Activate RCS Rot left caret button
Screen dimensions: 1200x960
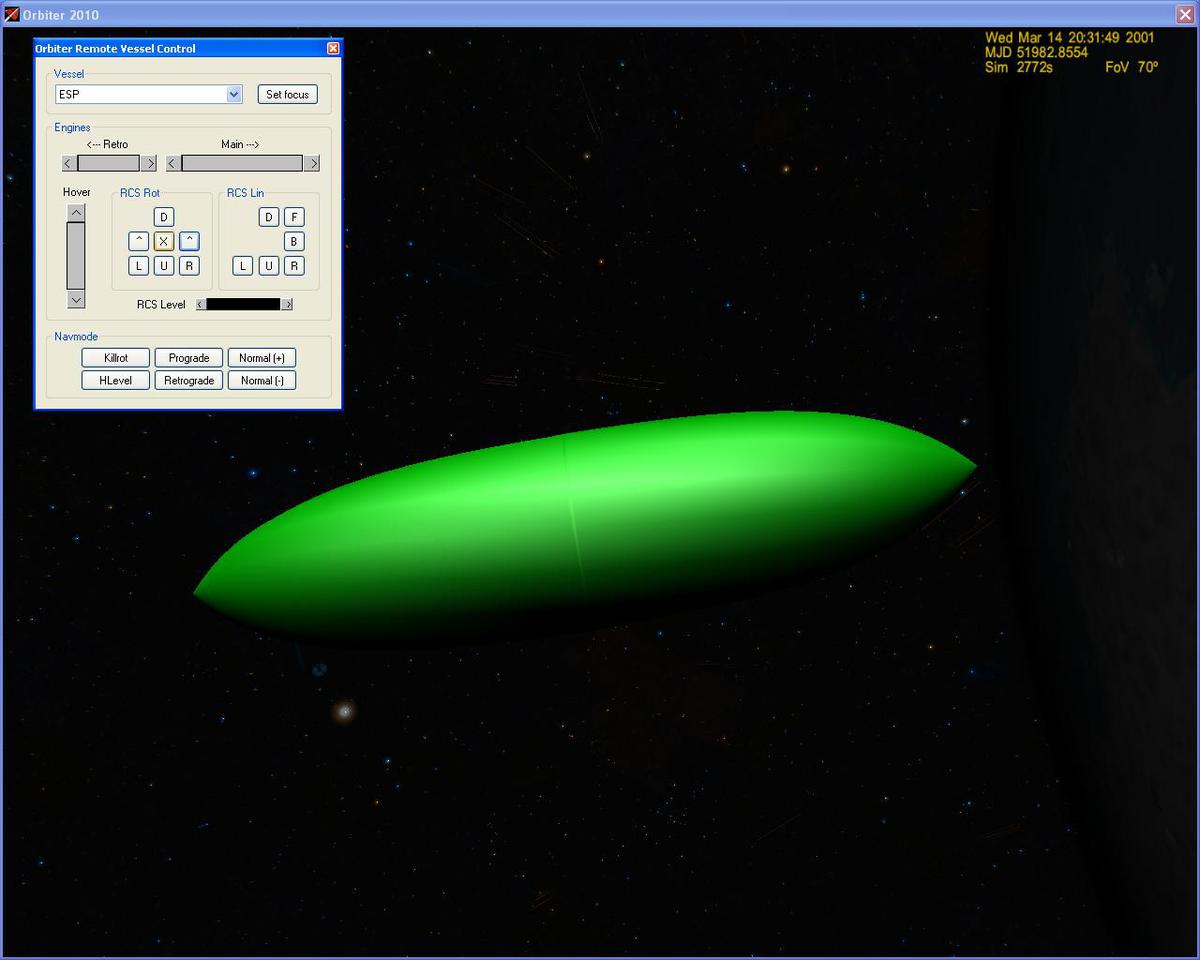pyautogui.click(x=139, y=241)
